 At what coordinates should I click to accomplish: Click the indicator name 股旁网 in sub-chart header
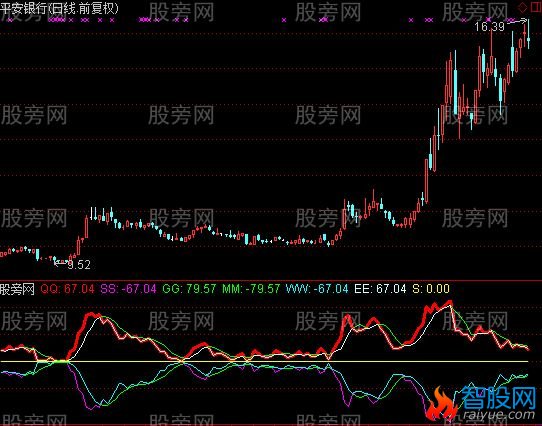[x=17, y=289]
